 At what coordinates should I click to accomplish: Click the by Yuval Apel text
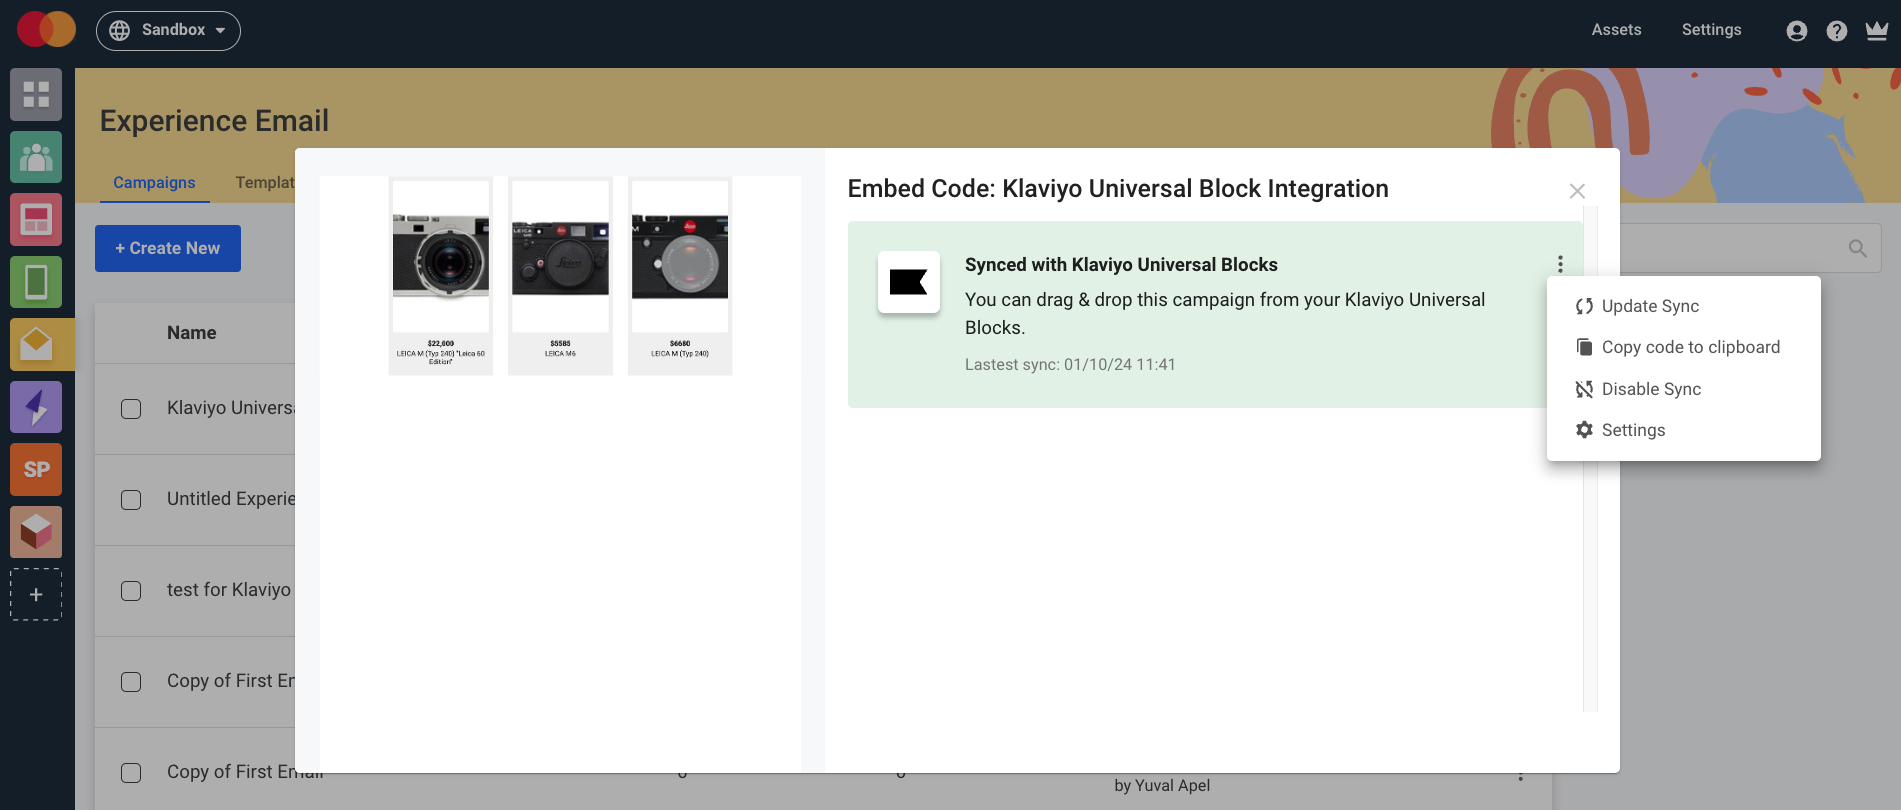(1162, 786)
